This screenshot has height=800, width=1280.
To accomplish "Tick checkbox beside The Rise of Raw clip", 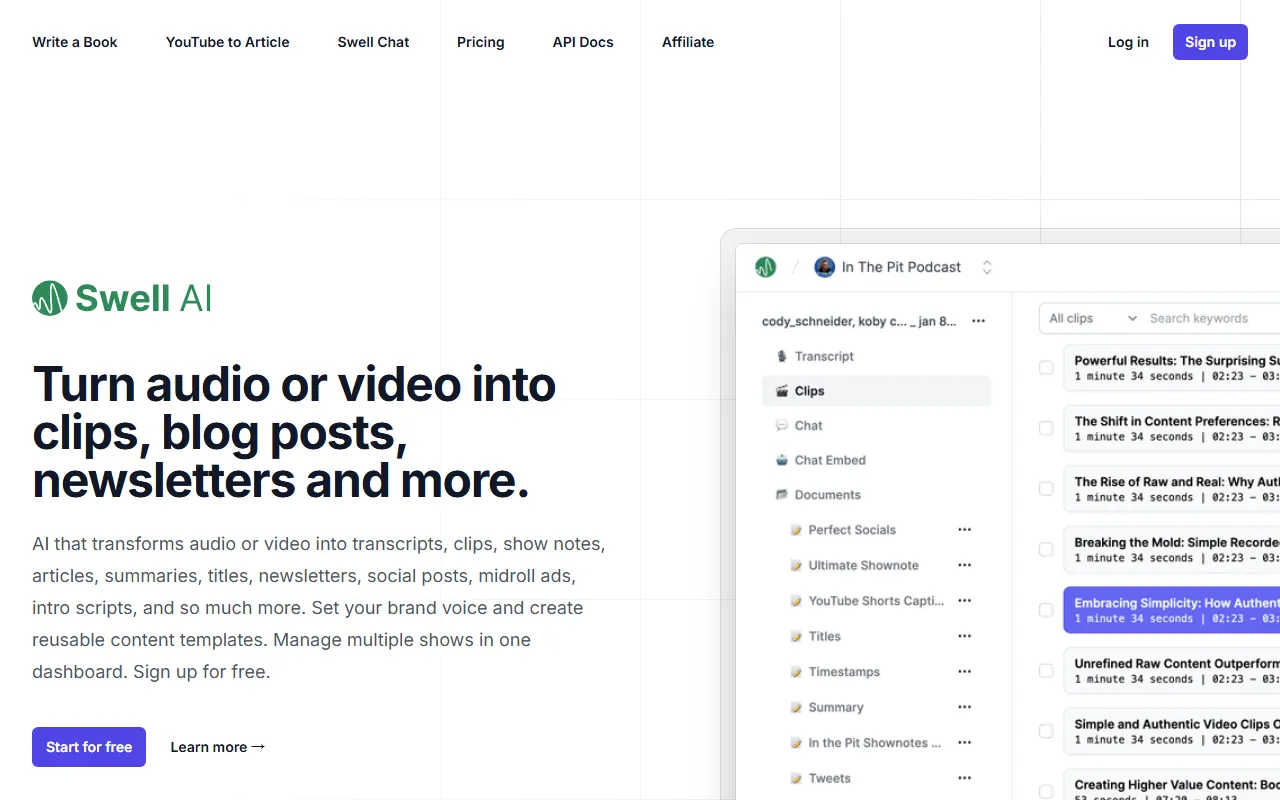I will tap(1046, 489).
